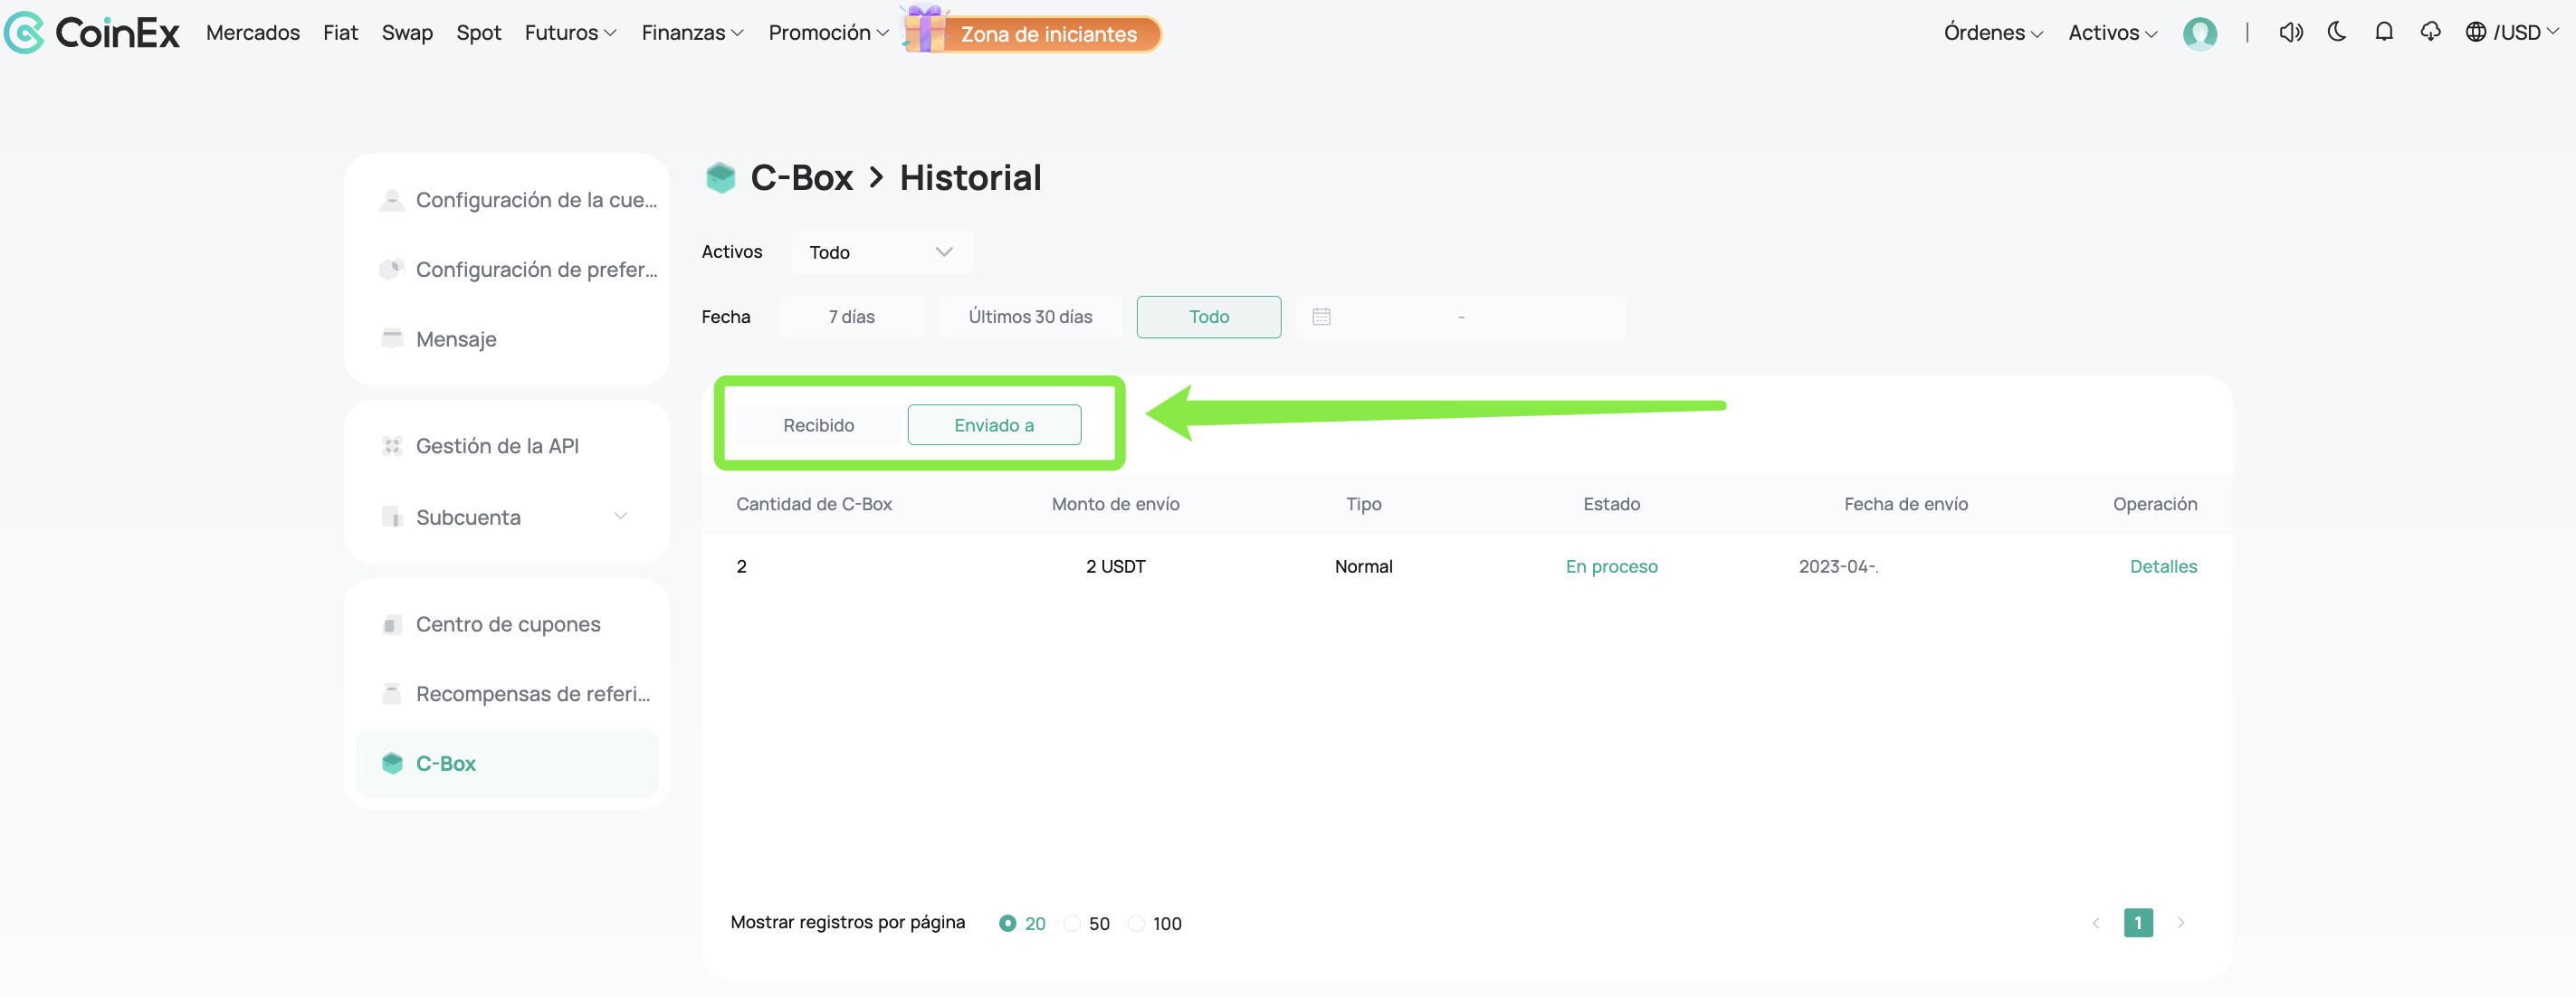Open the Swap menu item
The image size is (2576, 997).
coord(407,33)
